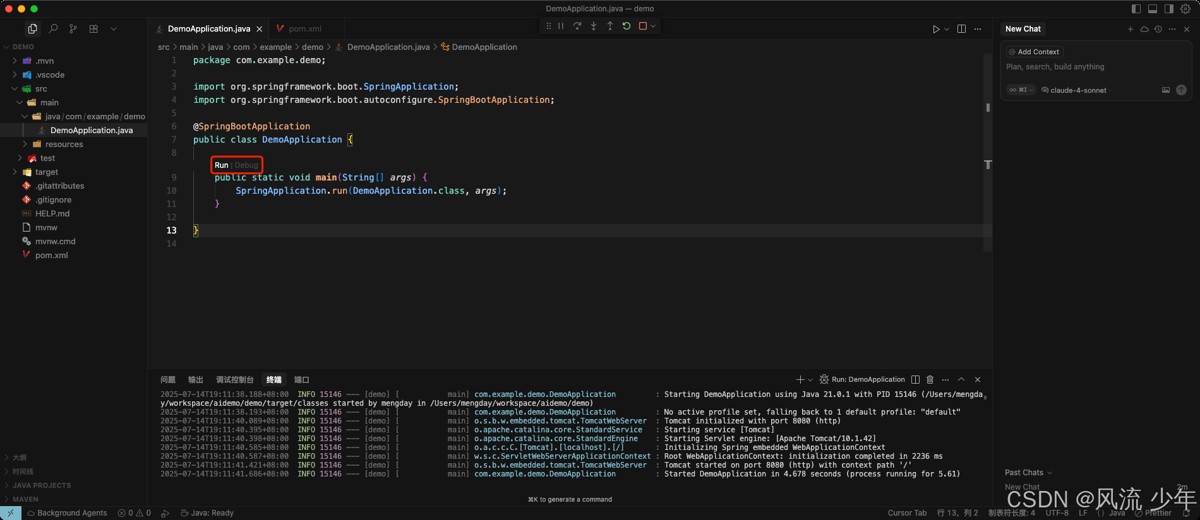Viewport: 1200px width, 520px height.
Task: Kill terminal with trash icon
Action: [x=930, y=380]
